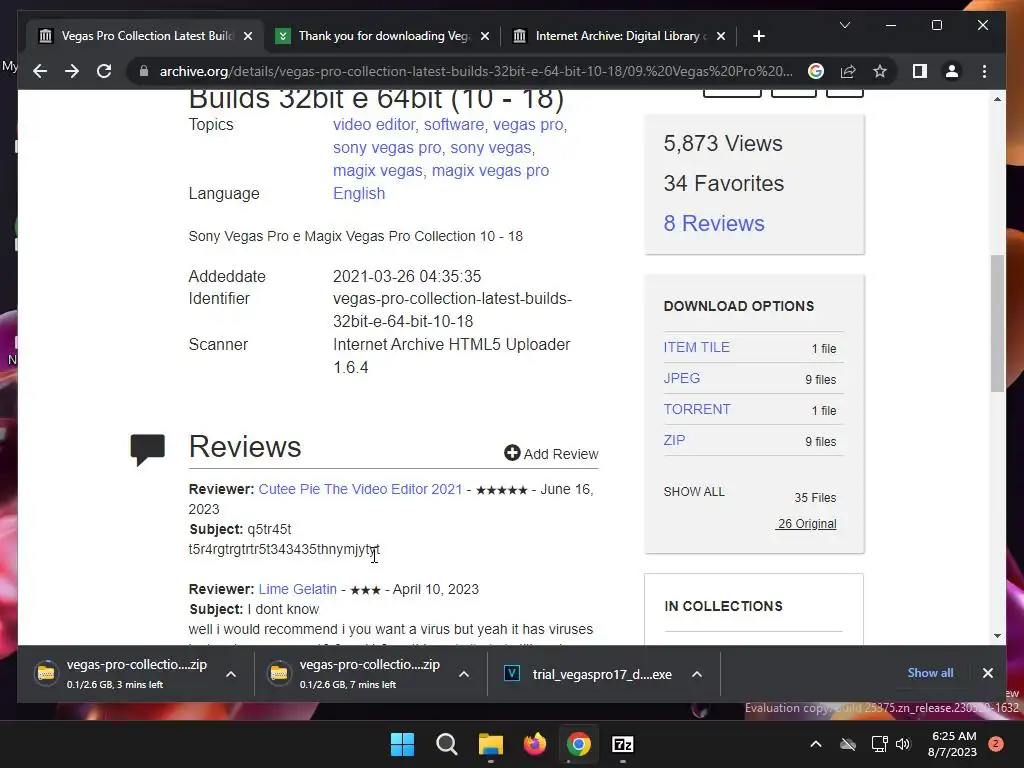Close the Vegas Pro Collection tab
The height and width of the screenshot is (768, 1024).
248,36
